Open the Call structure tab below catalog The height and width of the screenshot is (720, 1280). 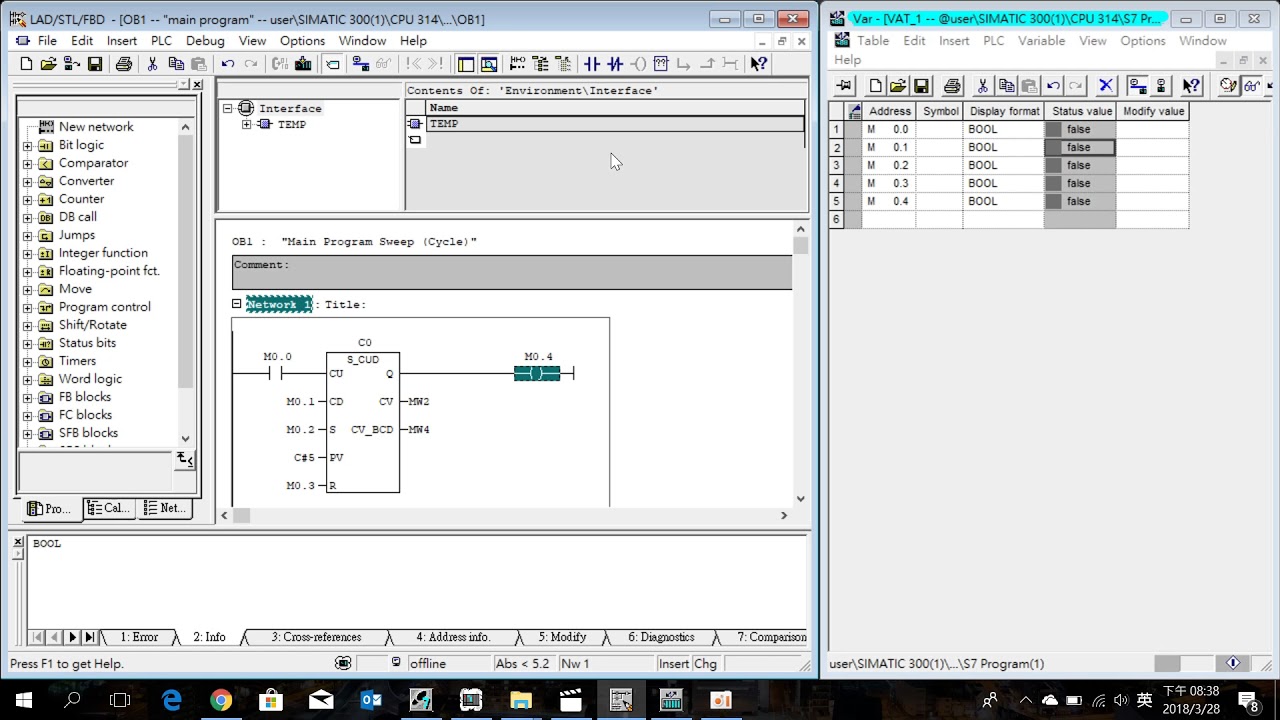pos(109,509)
